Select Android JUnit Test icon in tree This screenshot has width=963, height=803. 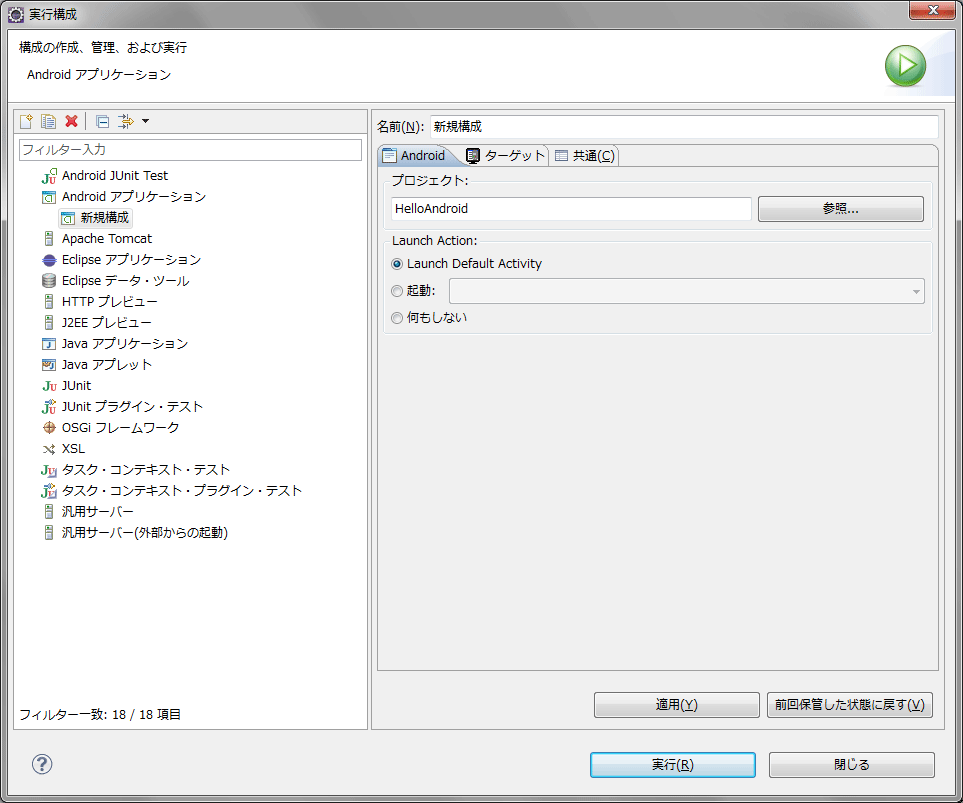coord(49,176)
